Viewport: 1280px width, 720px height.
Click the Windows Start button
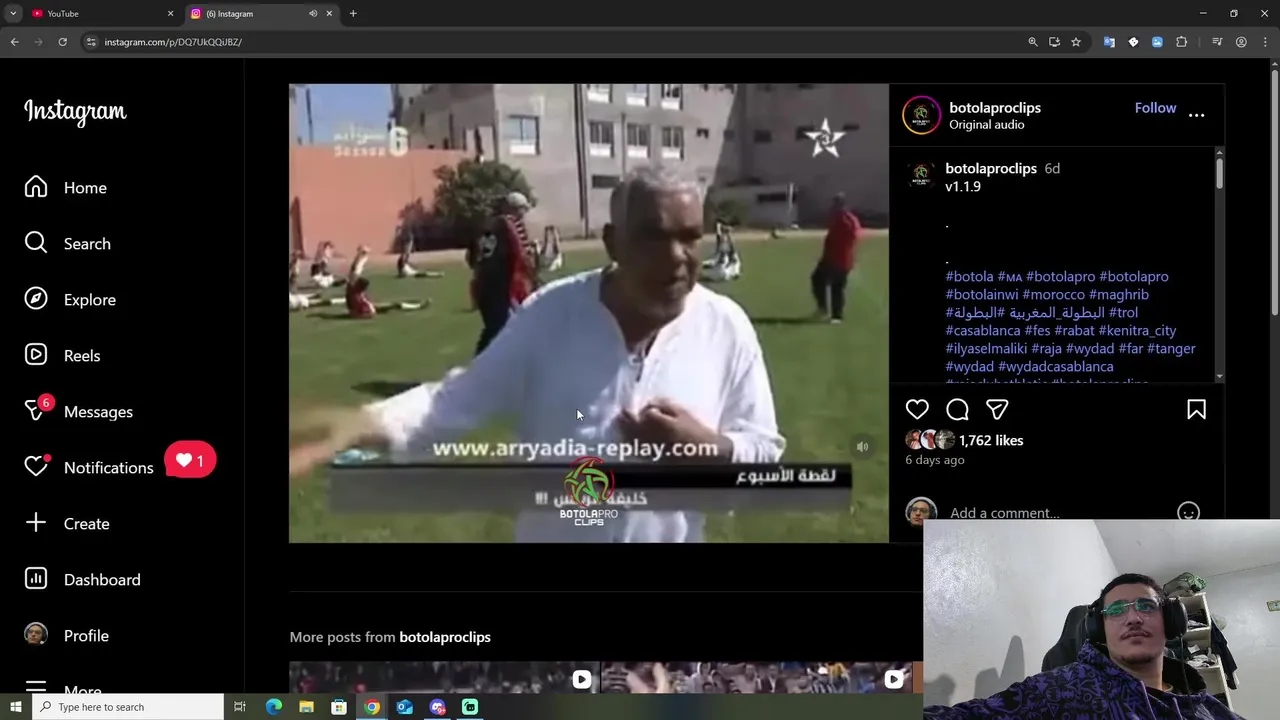coord(15,707)
